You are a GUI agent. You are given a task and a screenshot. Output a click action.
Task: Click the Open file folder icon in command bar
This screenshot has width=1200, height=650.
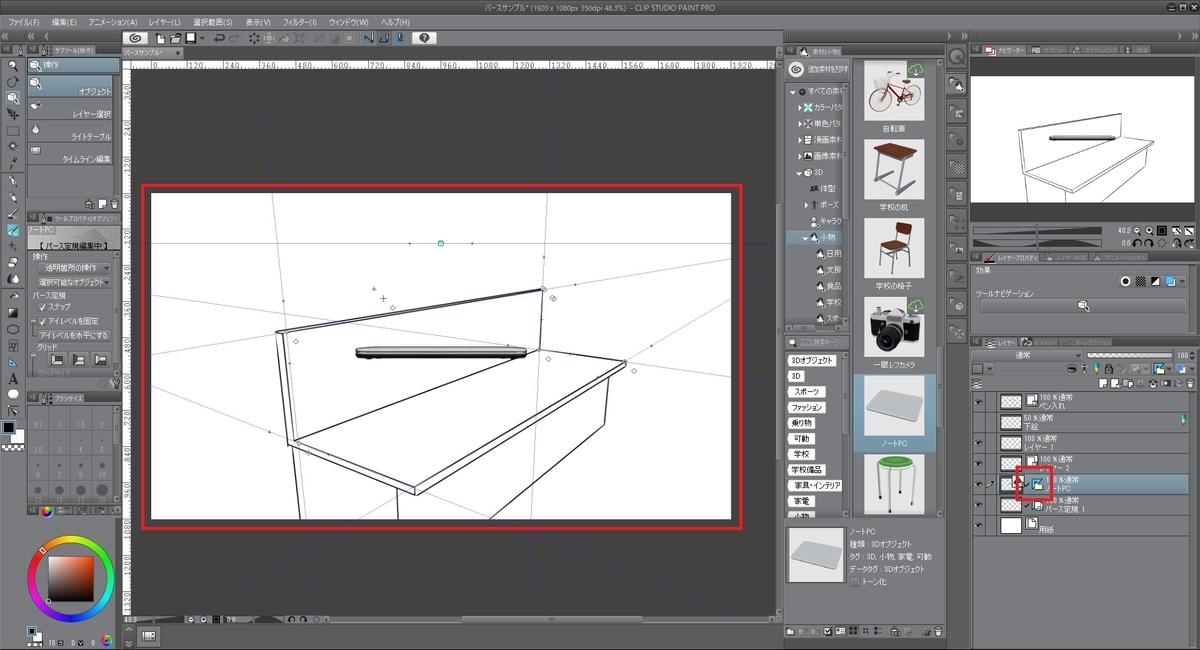175,38
